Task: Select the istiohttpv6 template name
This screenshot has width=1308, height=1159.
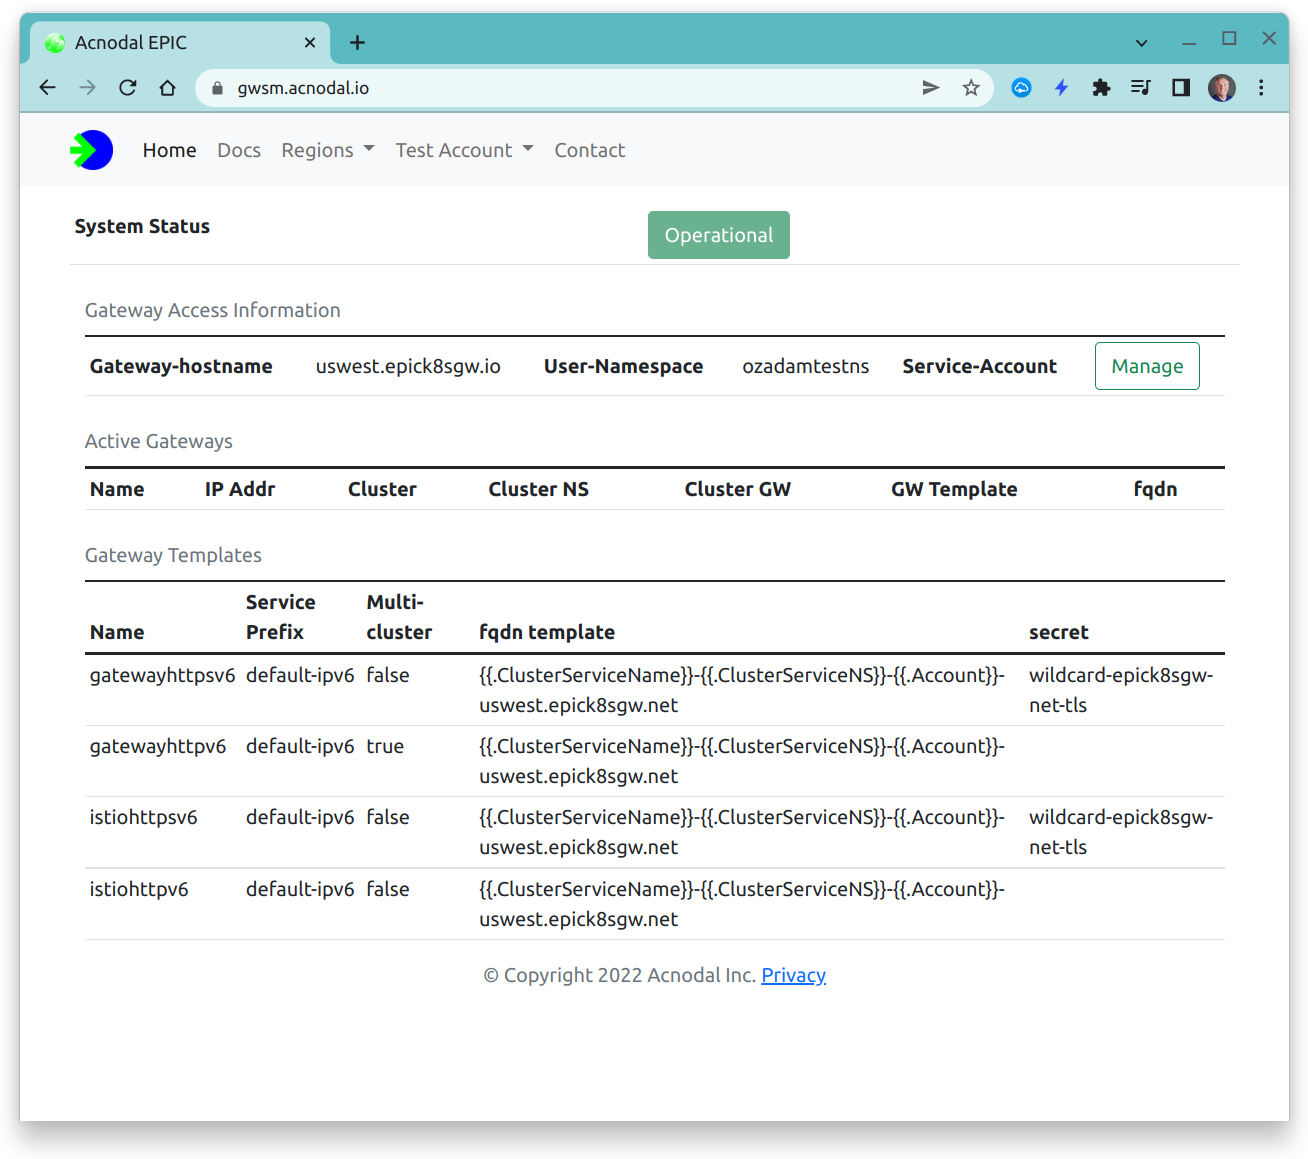Action: (x=139, y=889)
